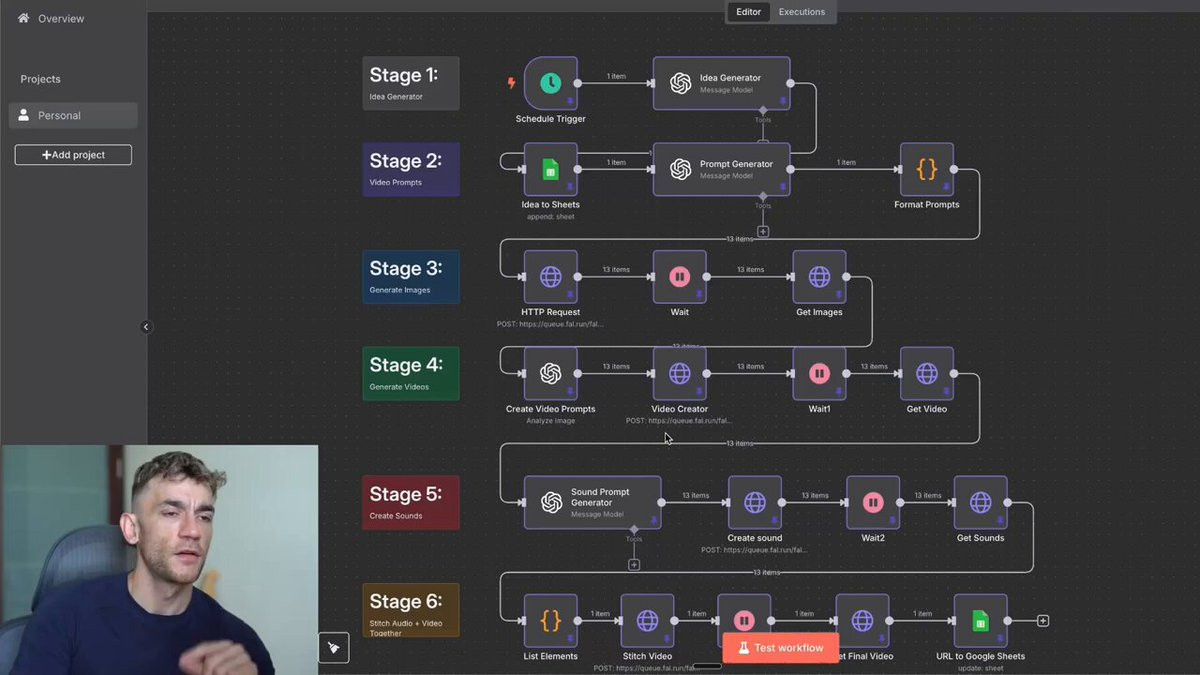Viewport: 1200px width, 675px height.
Task: Collapse the left sidebar with the chevron
Action: pos(146,327)
